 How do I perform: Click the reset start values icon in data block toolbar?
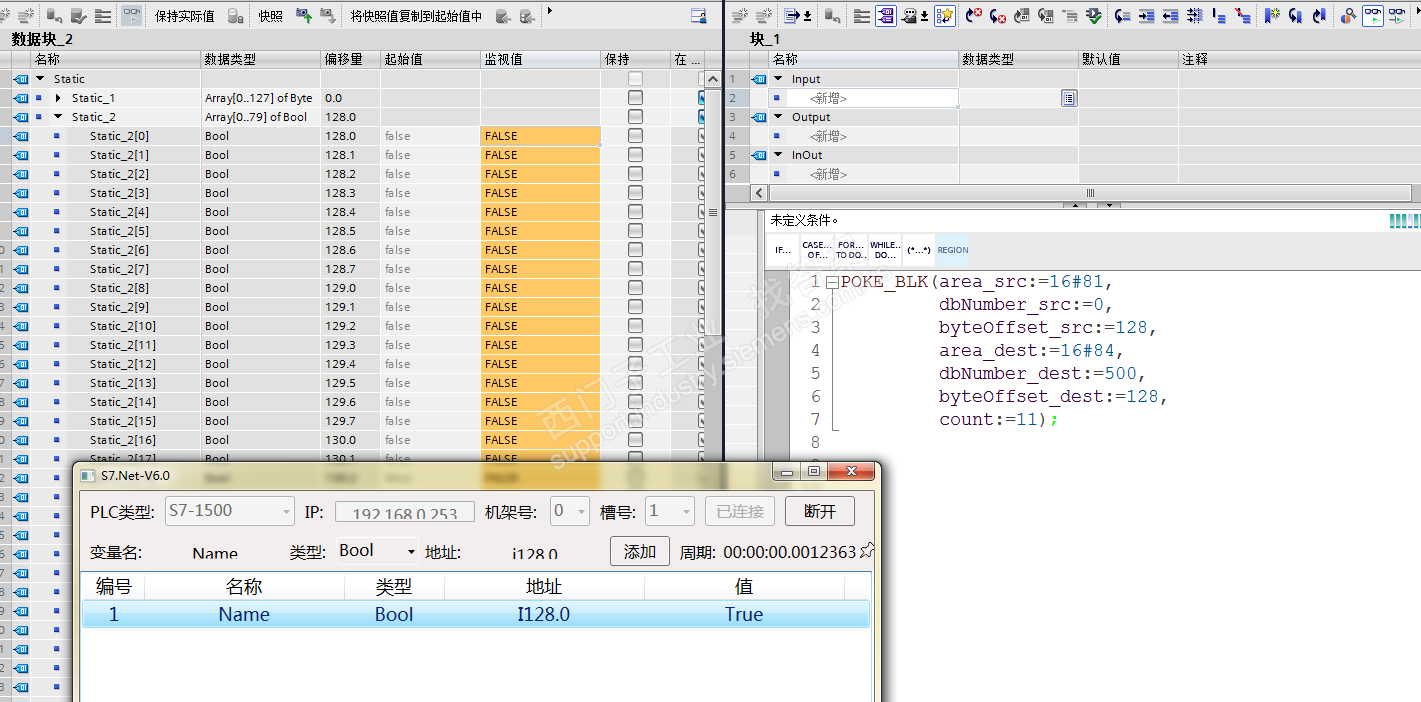click(x=52, y=15)
